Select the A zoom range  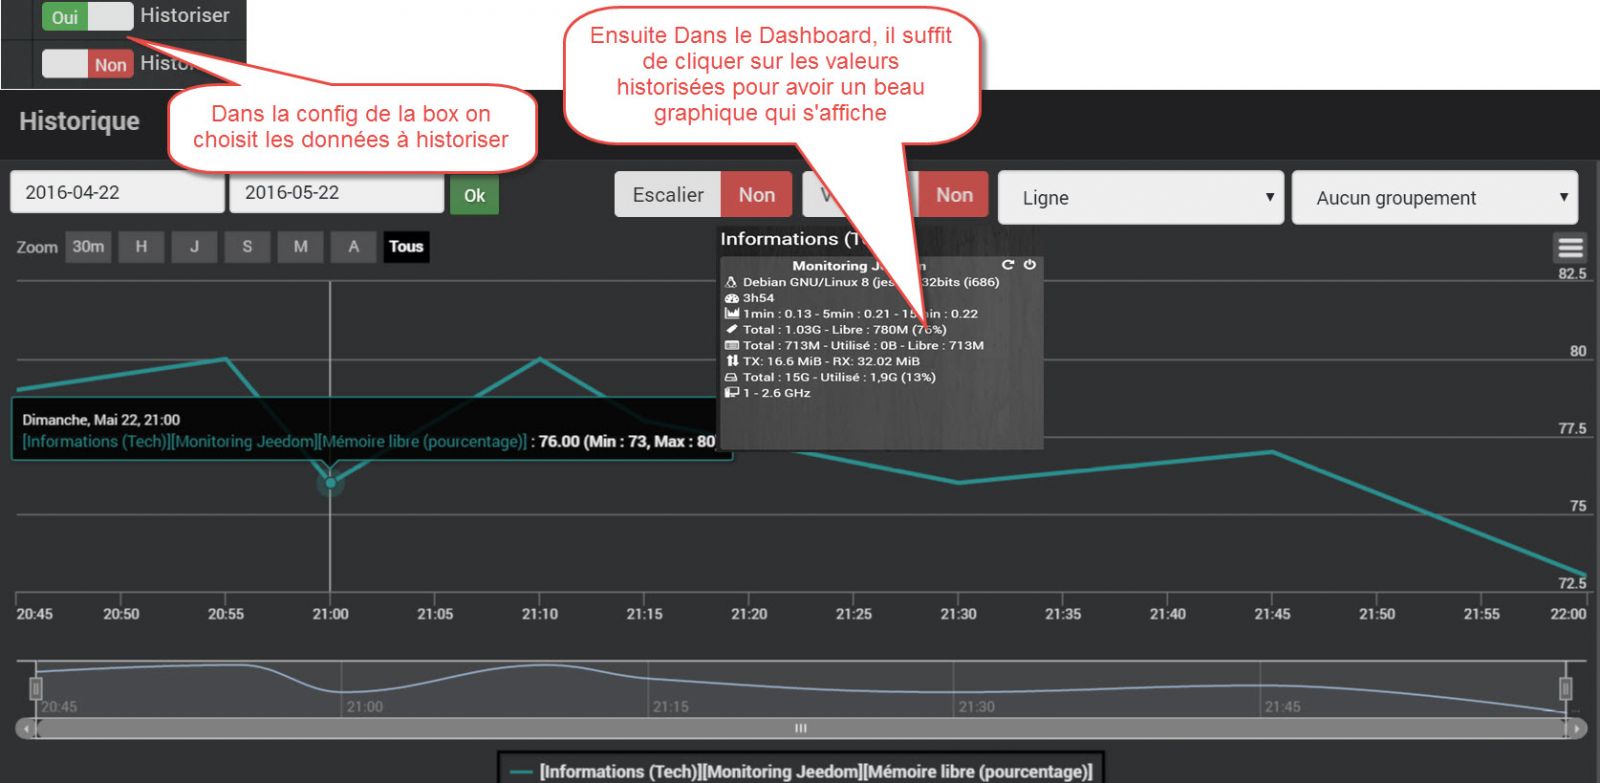point(353,247)
